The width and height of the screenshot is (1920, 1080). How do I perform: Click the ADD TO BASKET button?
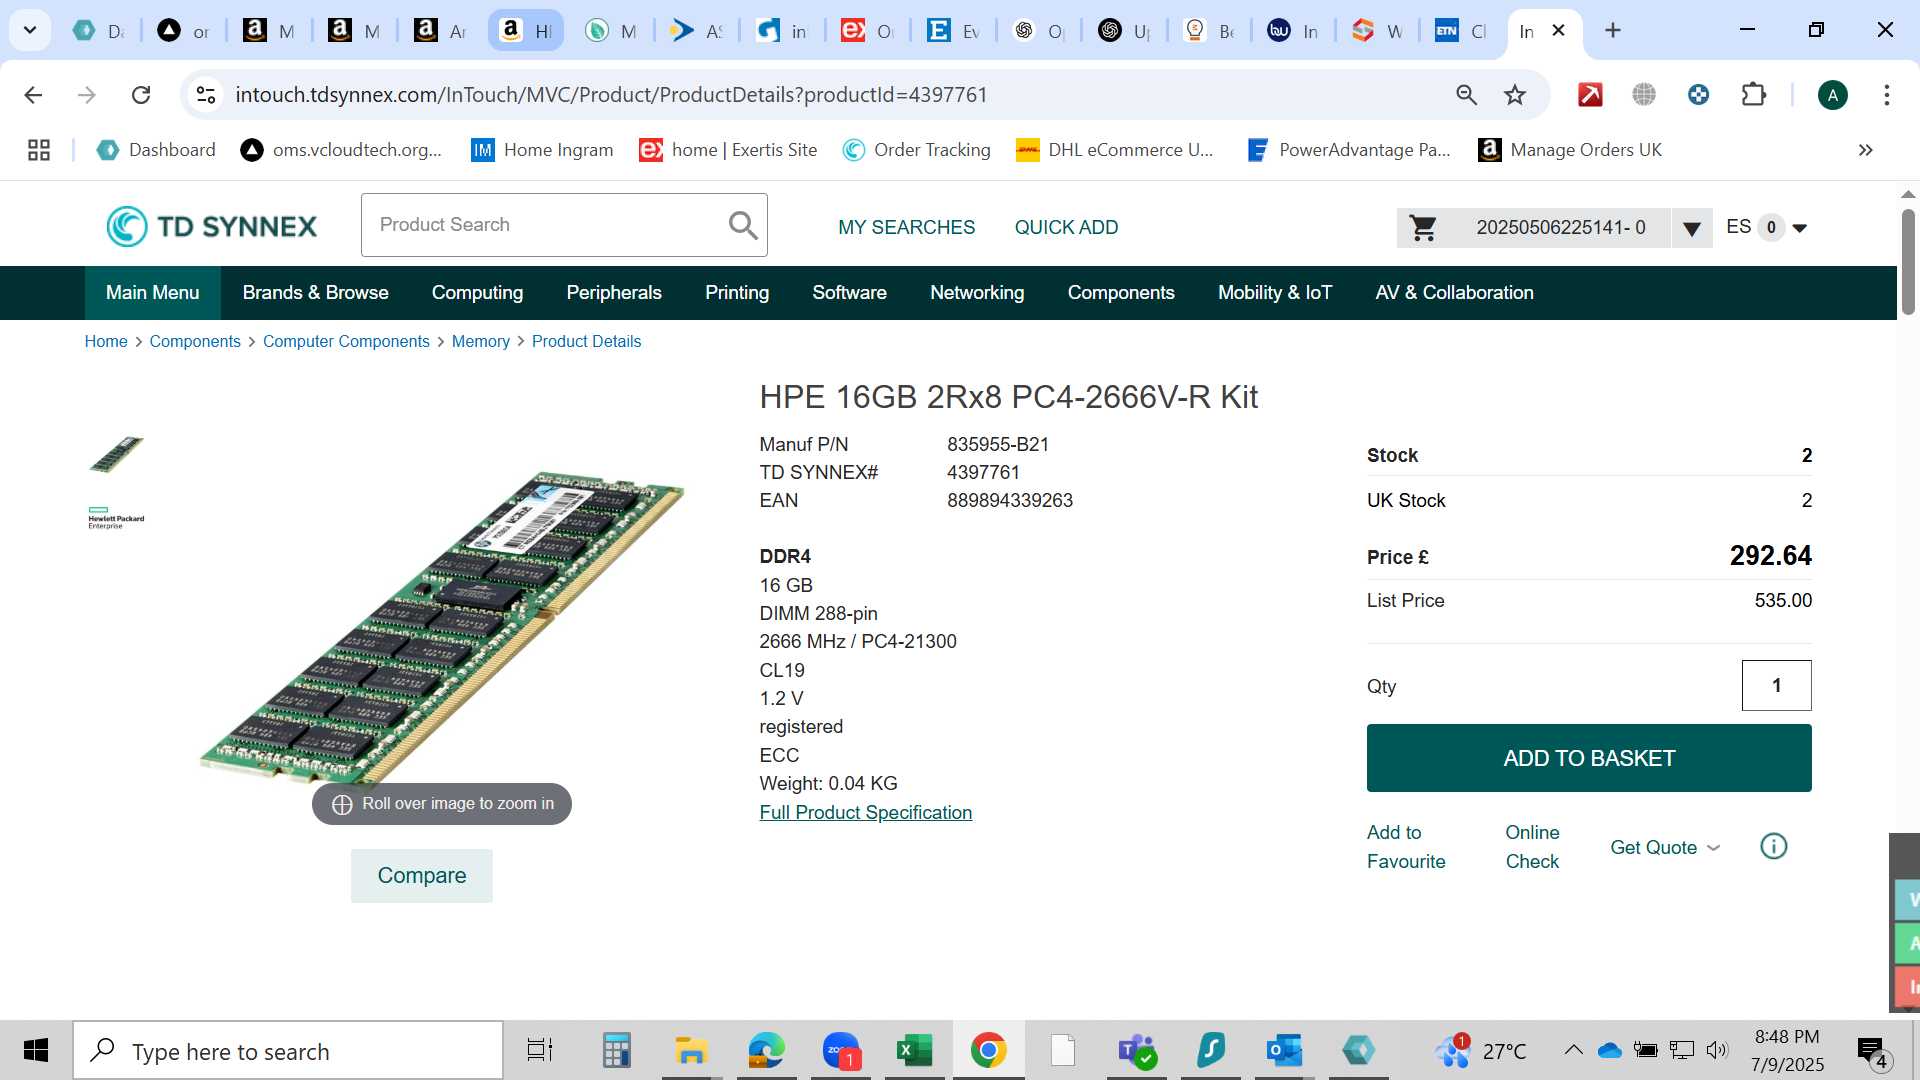tap(1589, 758)
